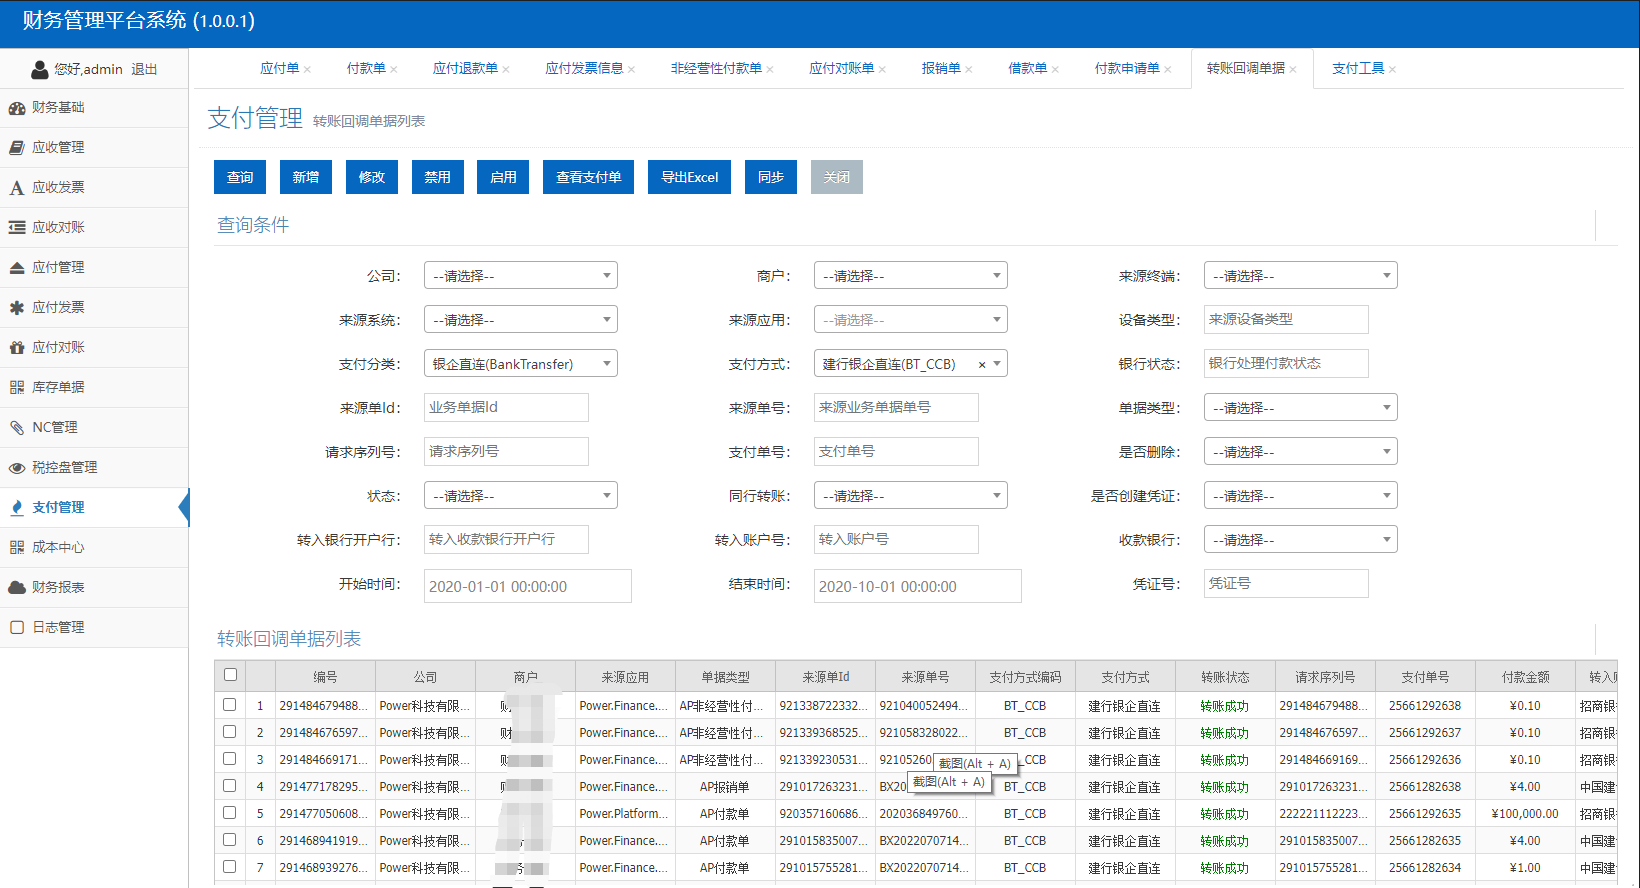The height and width of the screenshot is (888, 1640).
Task: Click the 税控盘管理 eye icon
Action: (x=17, y=468)
